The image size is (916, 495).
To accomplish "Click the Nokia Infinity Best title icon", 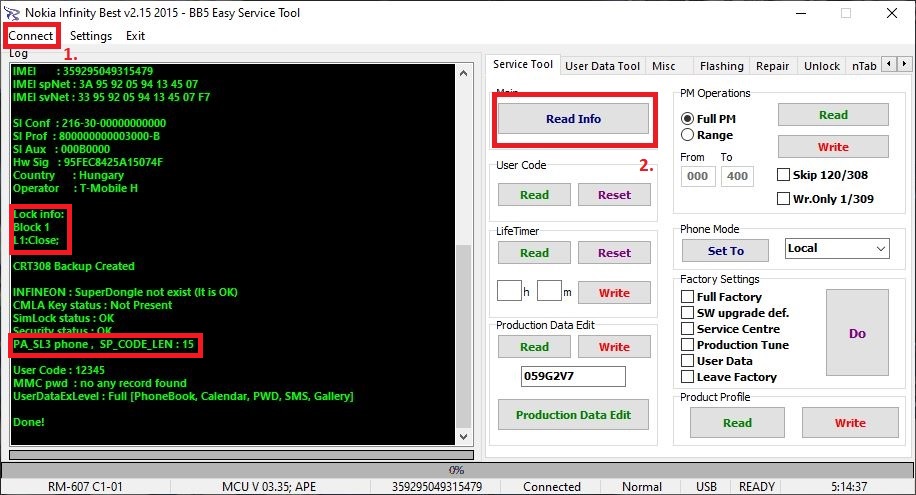I will (x=11, y=13).
